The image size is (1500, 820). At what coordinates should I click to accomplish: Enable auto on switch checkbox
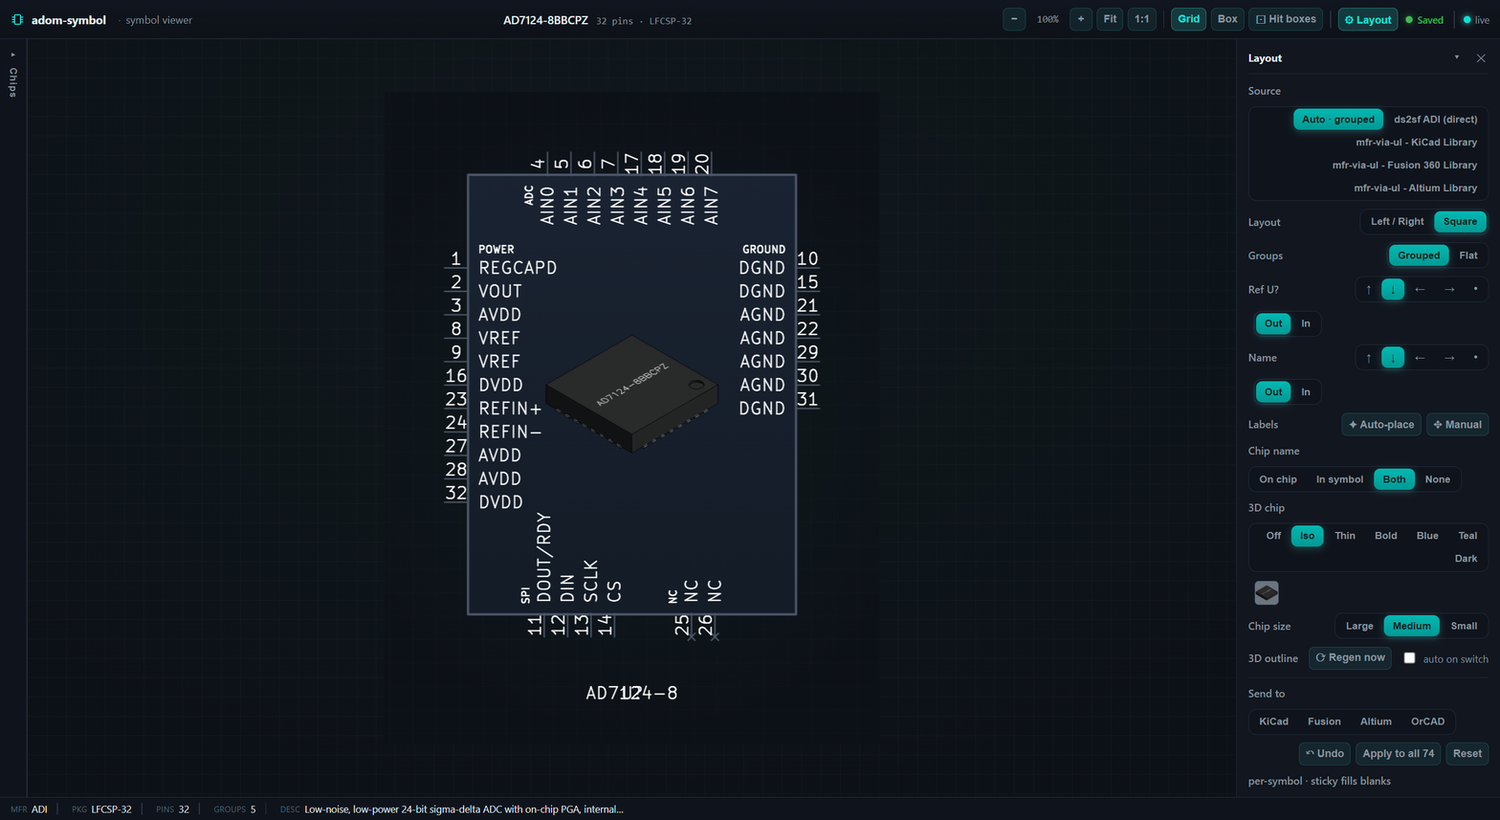point(1409,658)
